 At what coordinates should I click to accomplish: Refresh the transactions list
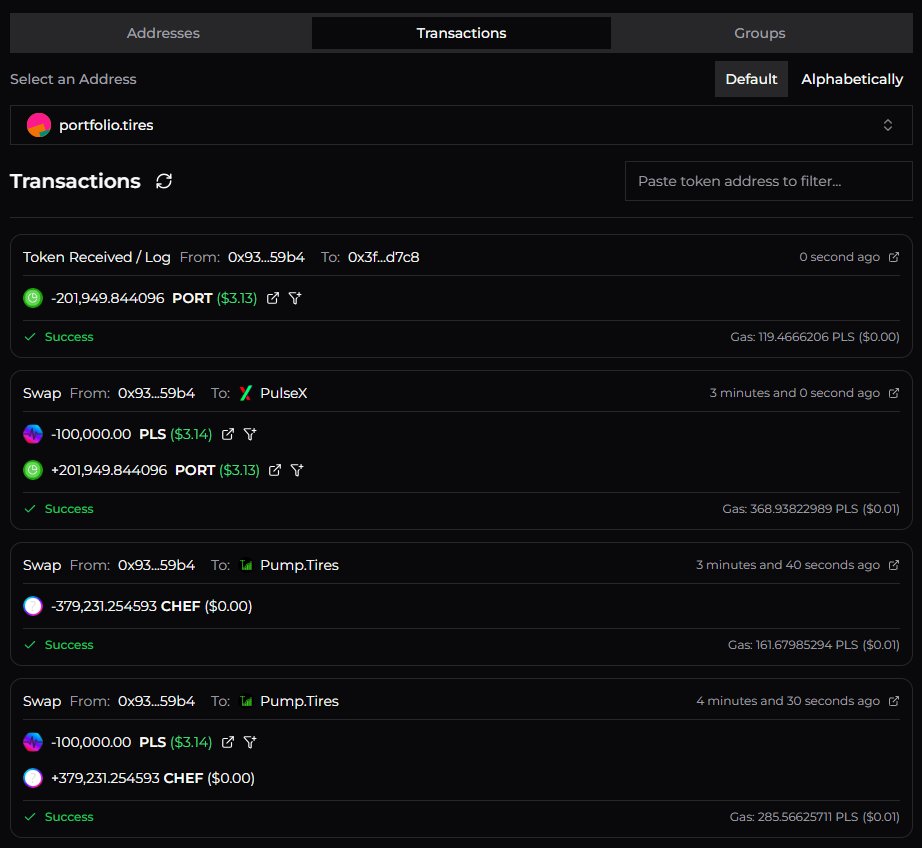(164, 181)
